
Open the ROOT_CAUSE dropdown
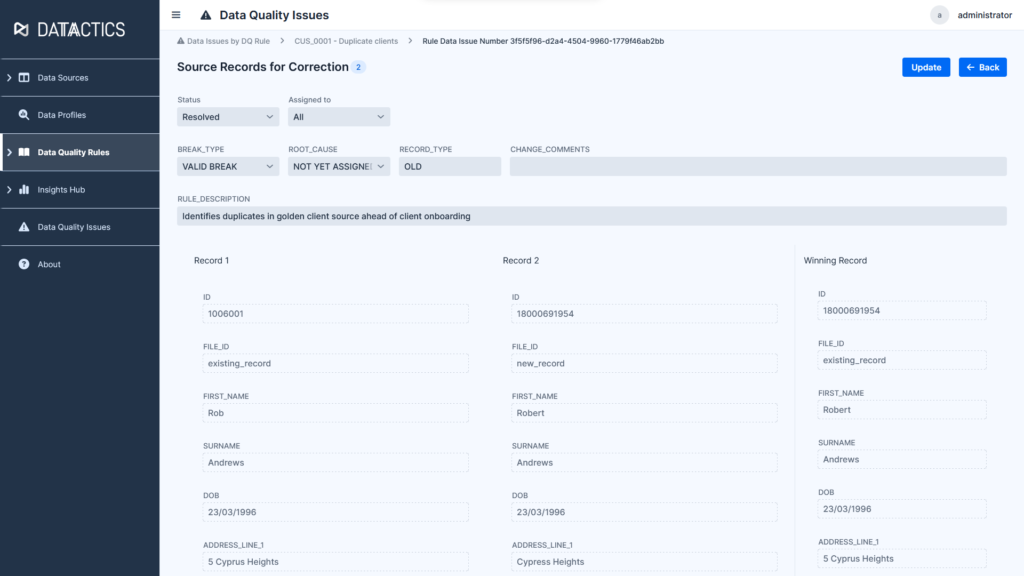pyautogui.click(x=338, y=167)
